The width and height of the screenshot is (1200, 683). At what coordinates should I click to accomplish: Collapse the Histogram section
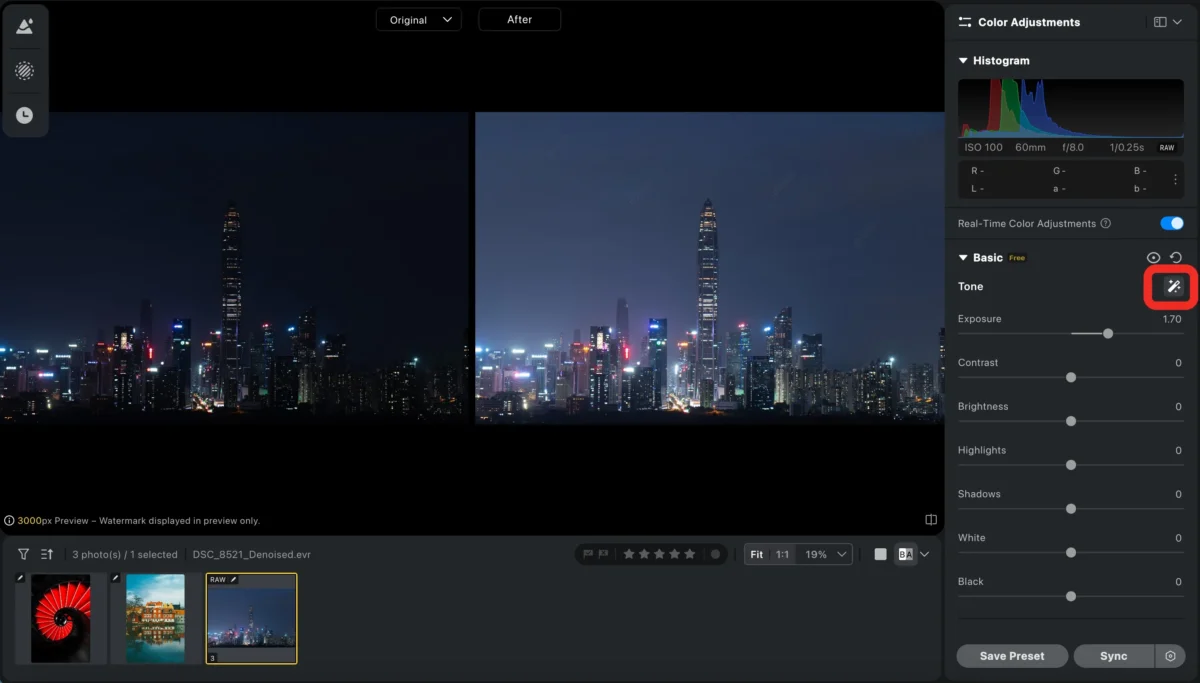click(962, 60)
